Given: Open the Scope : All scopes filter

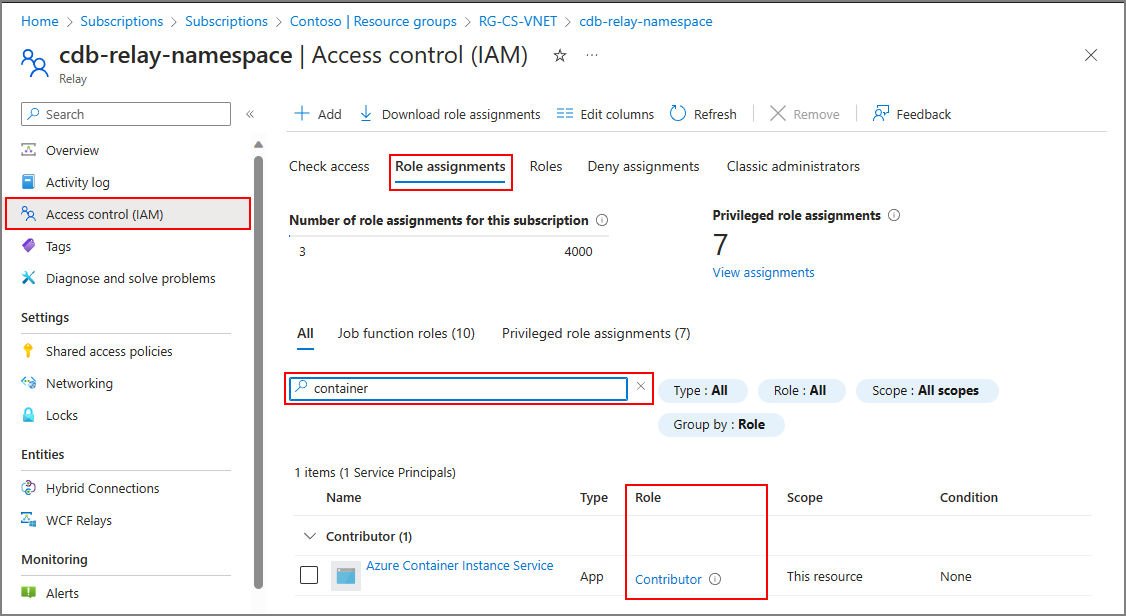Looking at the screenshot, I should coord(926,391).
